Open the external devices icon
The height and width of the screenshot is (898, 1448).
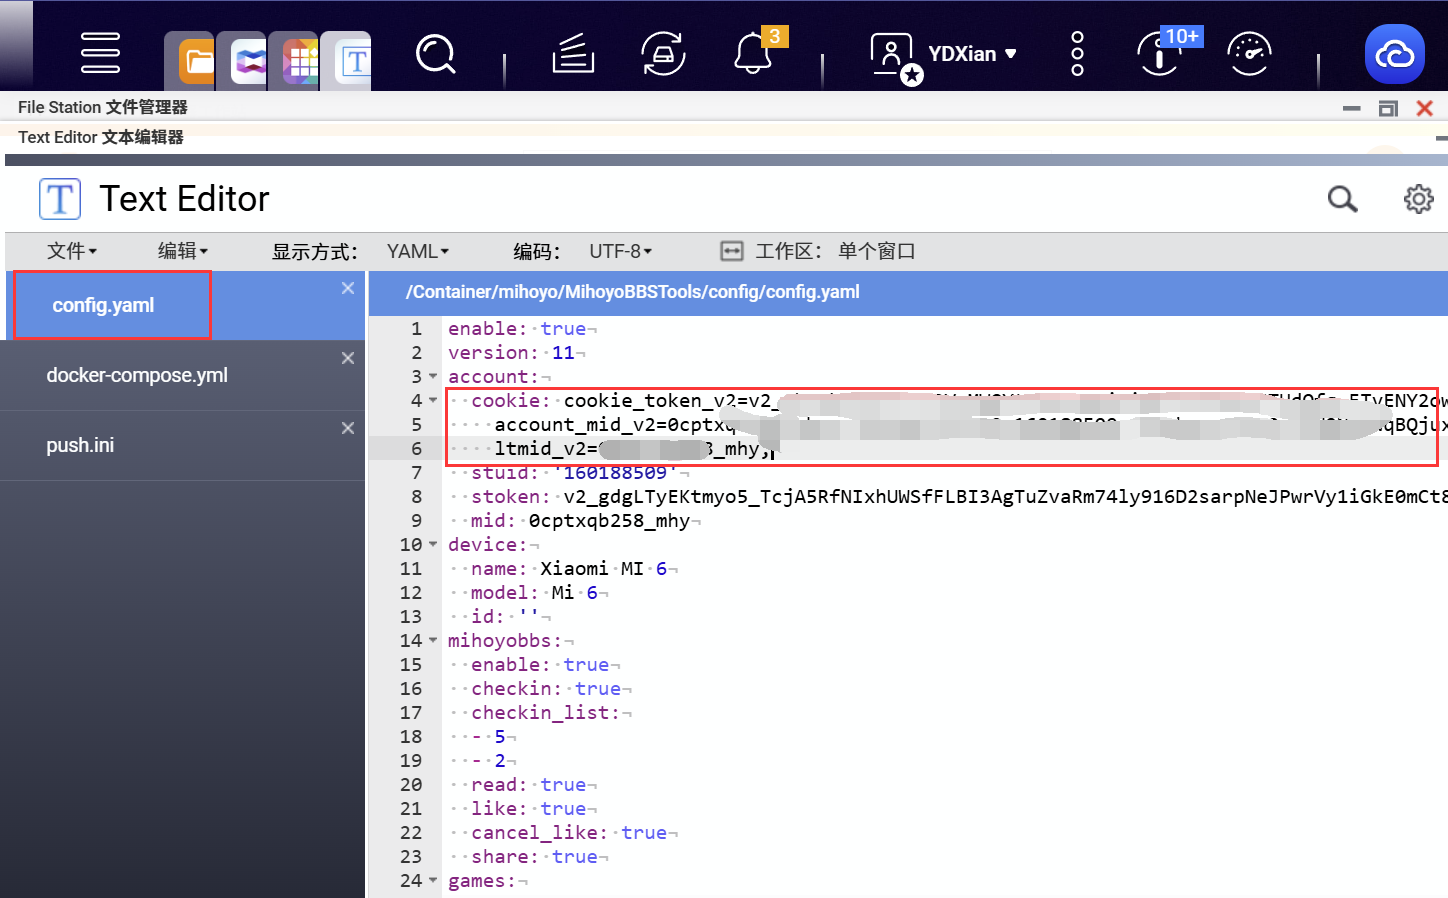coord(663,54)
